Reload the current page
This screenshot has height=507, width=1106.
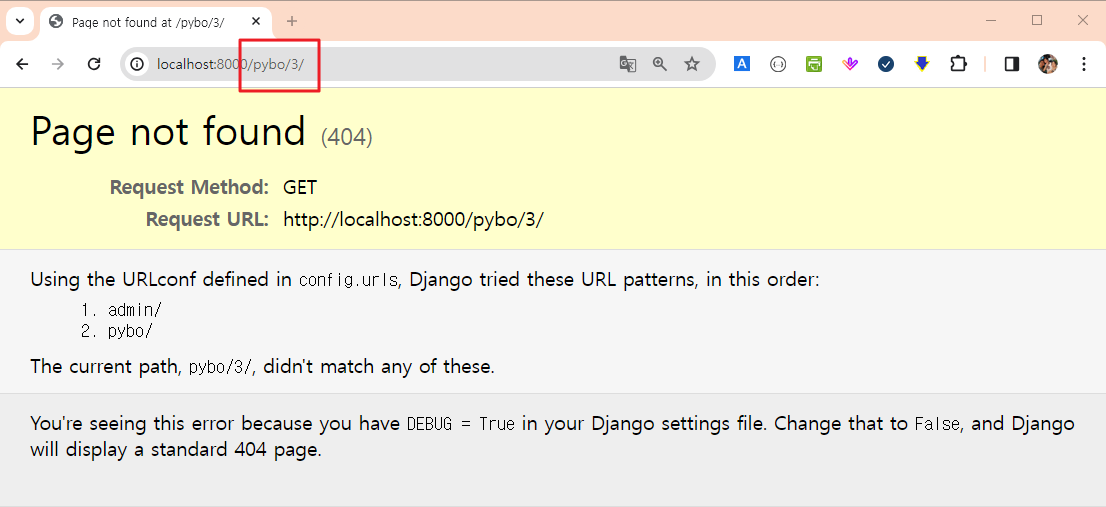(x=94, y=64)
